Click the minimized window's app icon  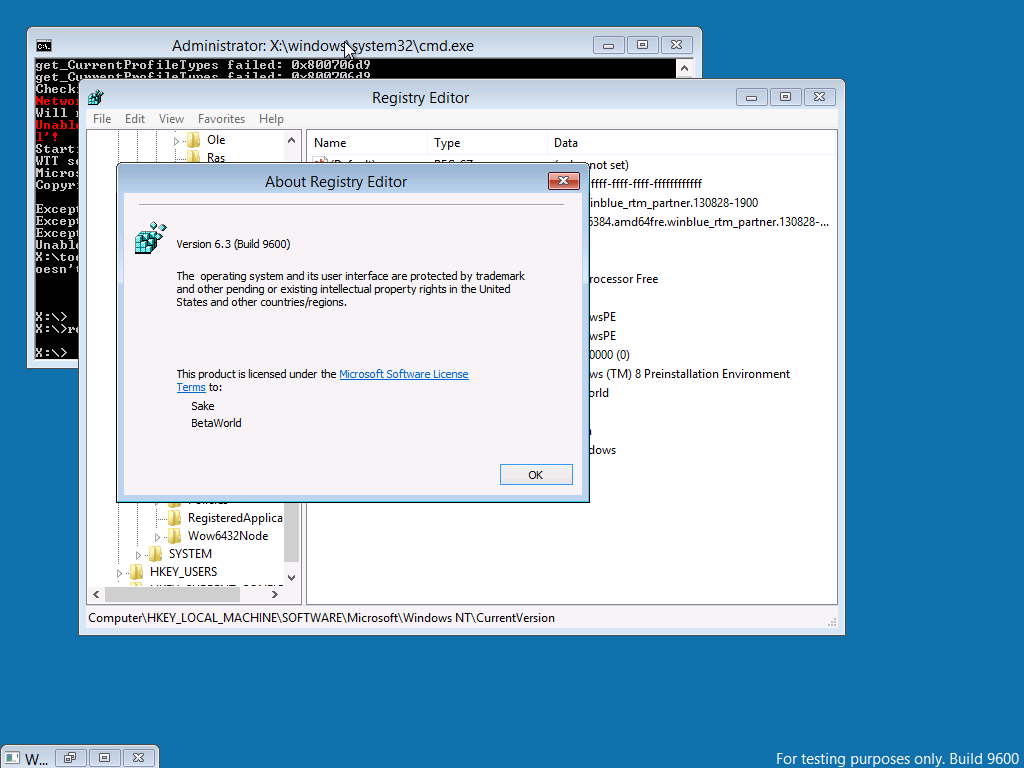point(12,758)
